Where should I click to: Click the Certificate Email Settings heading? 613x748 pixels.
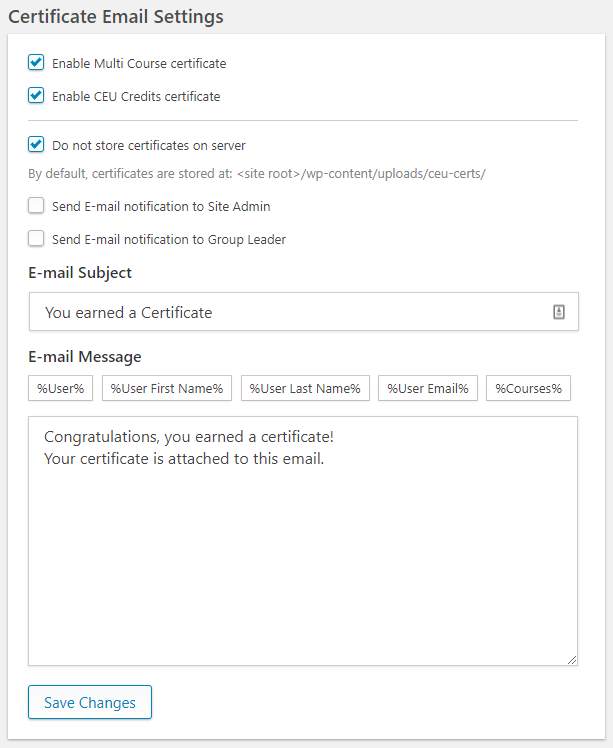click(x=116, y=17)
